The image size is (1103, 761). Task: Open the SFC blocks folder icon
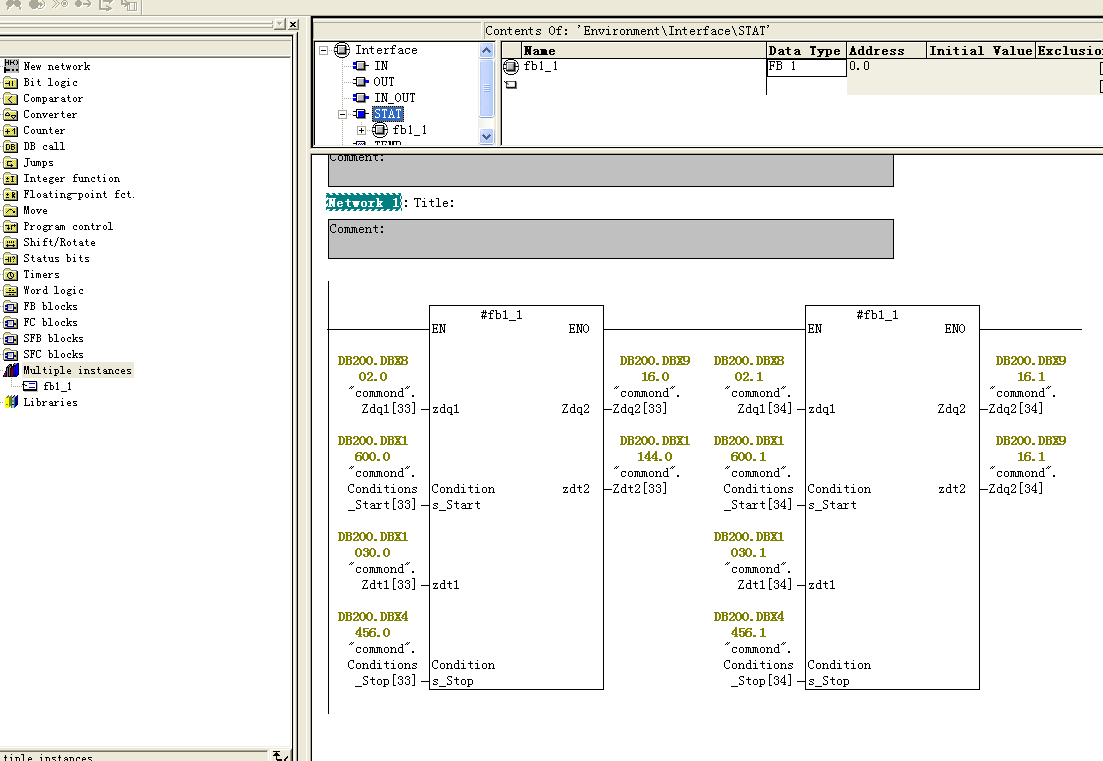[11, 354]
